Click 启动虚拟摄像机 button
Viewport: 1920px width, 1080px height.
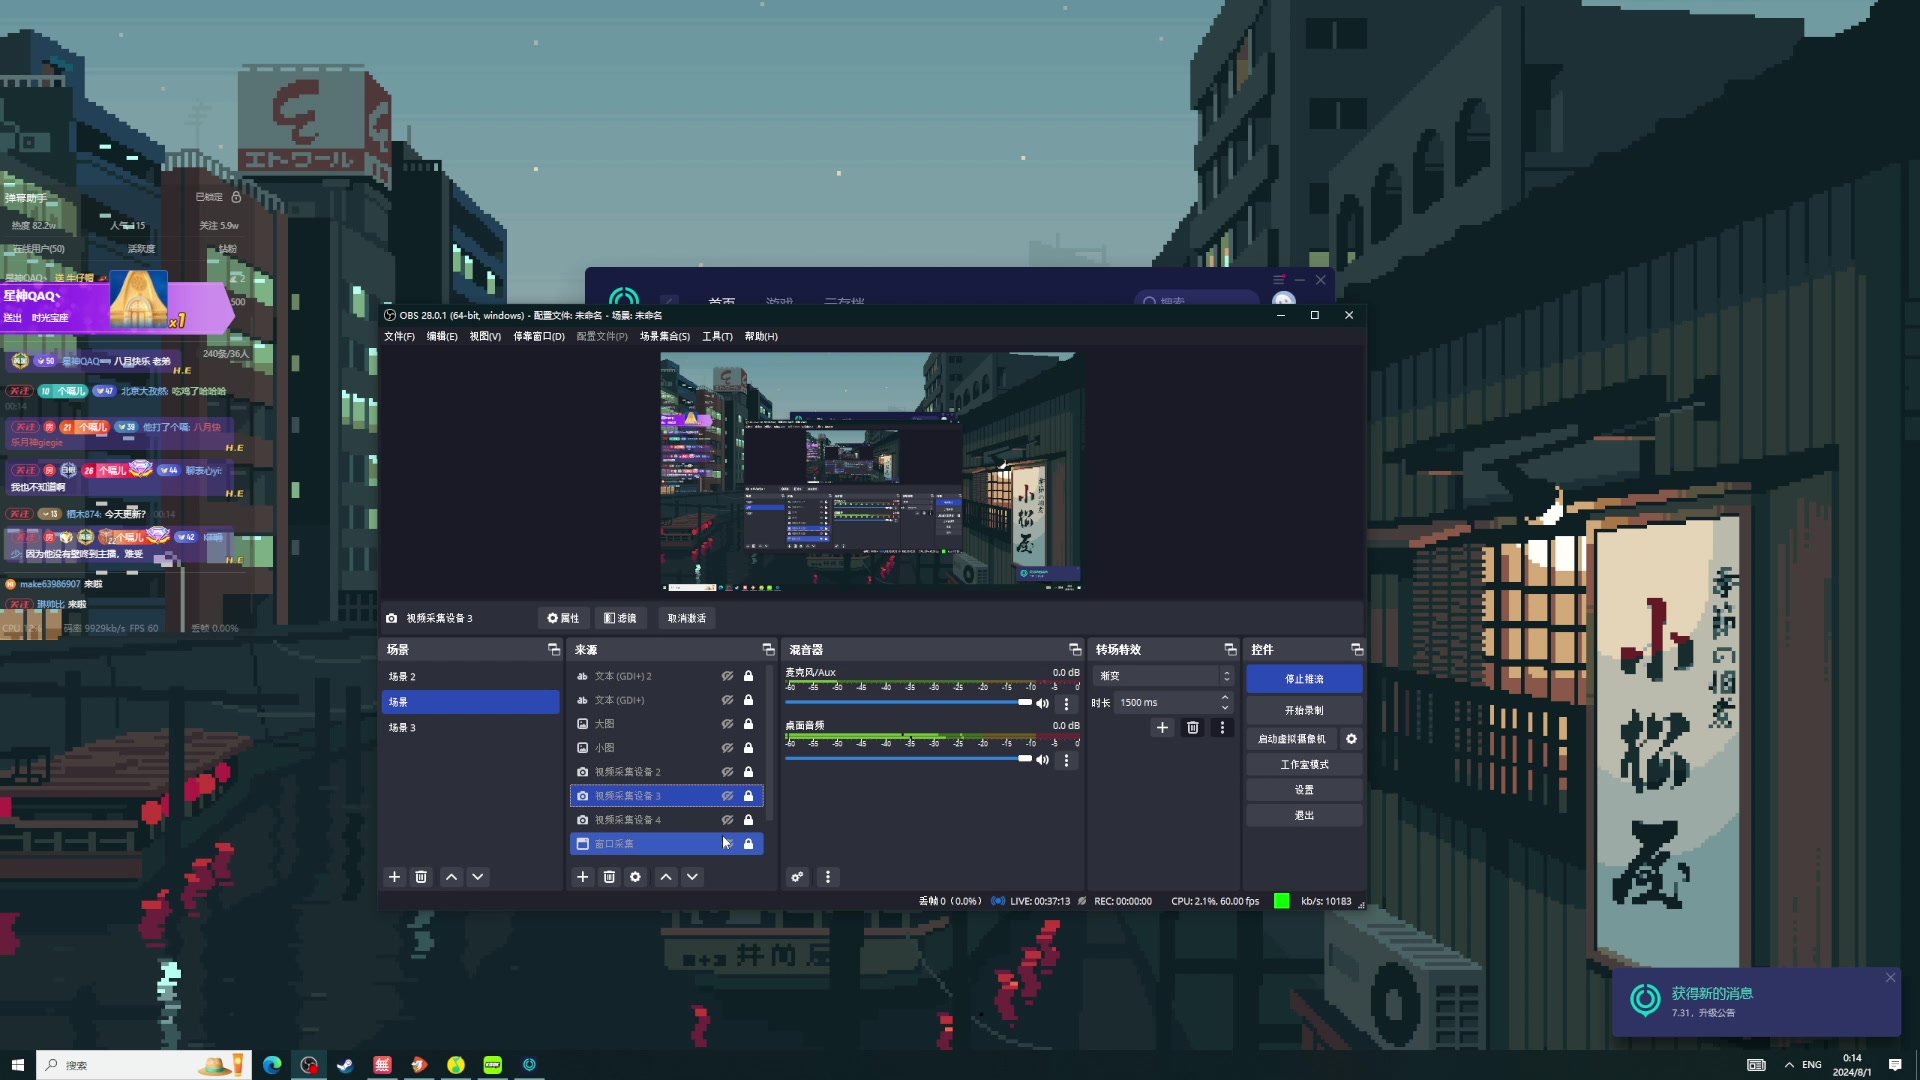click(x=1291, y=739)
